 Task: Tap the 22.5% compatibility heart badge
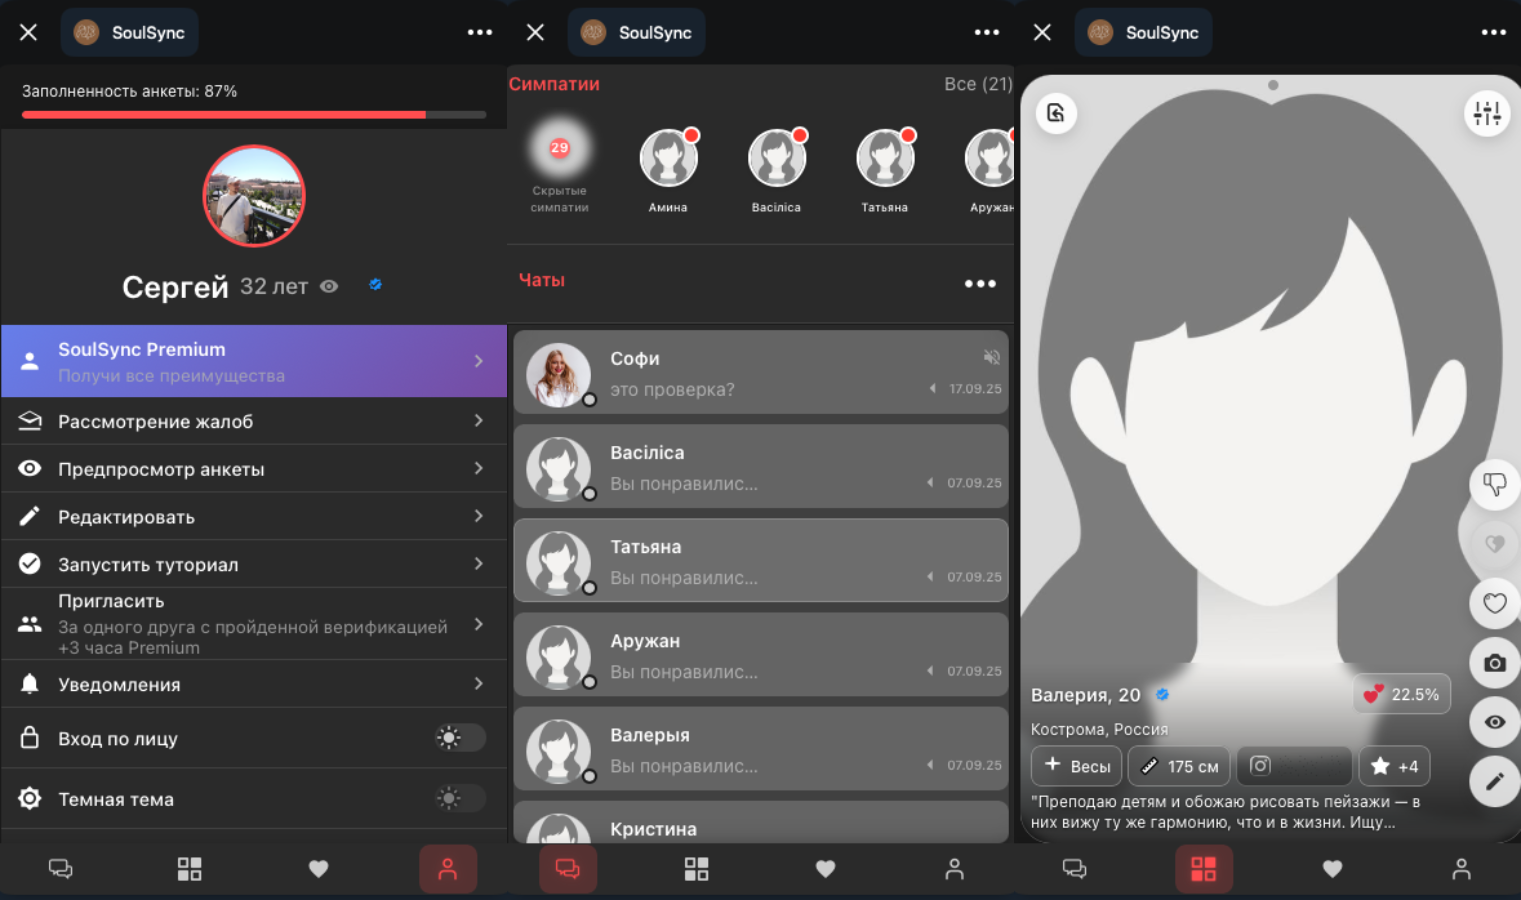point(1402,694)
